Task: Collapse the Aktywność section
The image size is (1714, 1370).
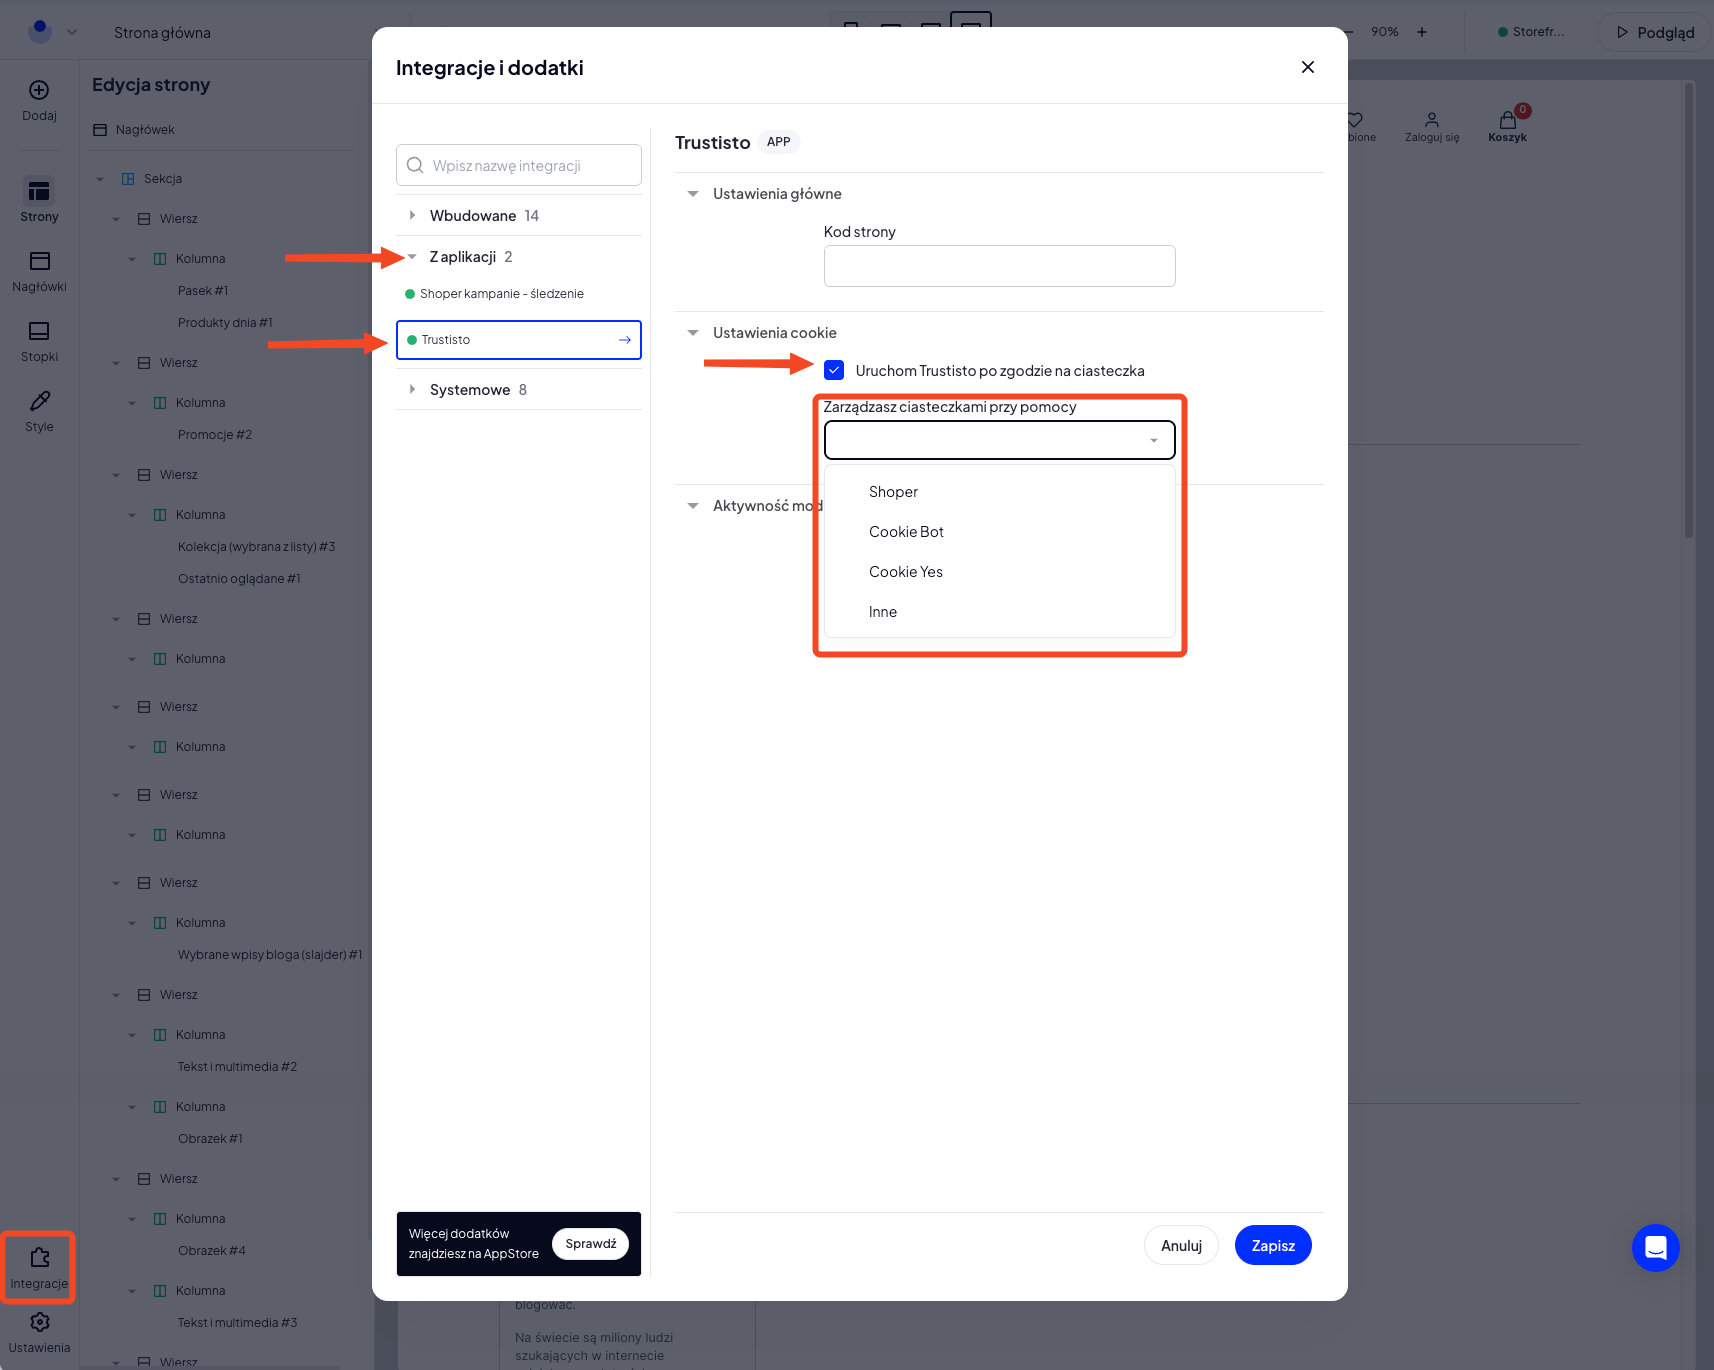Action: click(693, 506)
